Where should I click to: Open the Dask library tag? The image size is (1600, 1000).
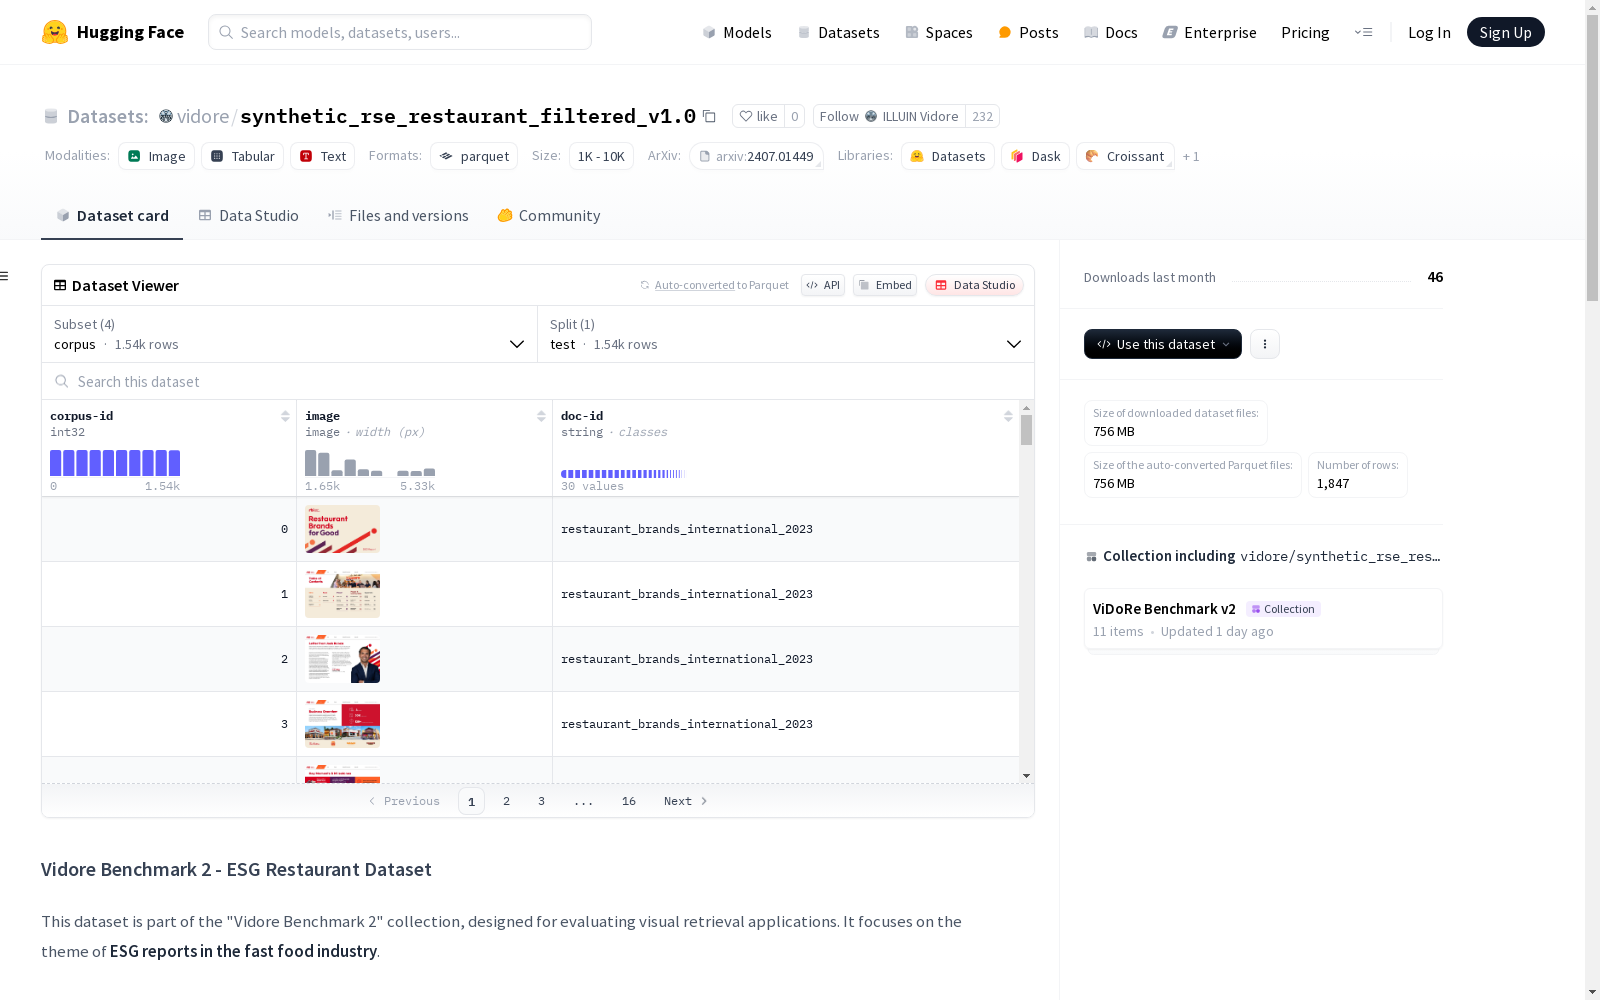(x=1035, y=156)
